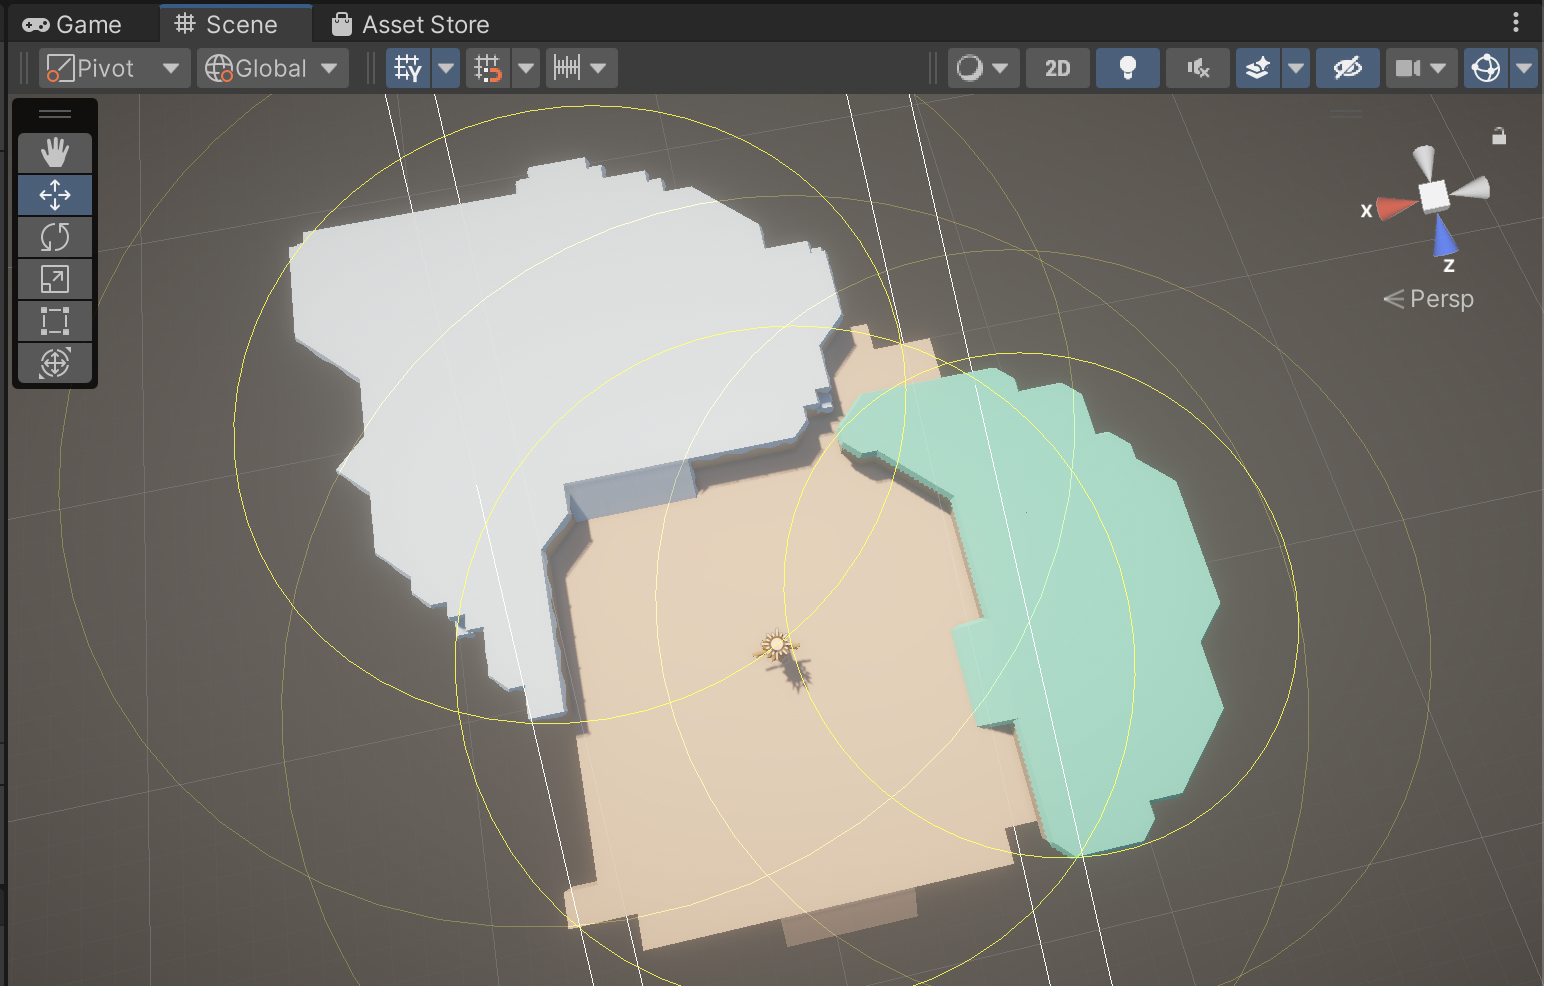Click the upper gray cone of orientation gizmo
The width and height of the screenshot is (1544, 986).
click(1424, 161)
